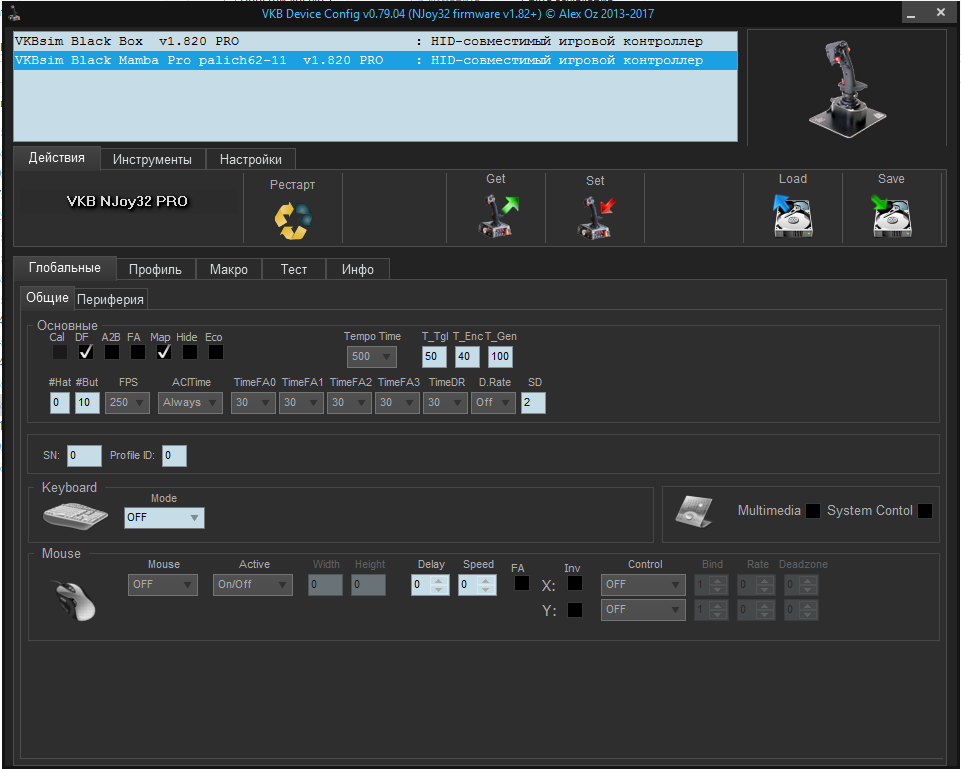961x769 pixels.
Task: Open the TimeFA1 dropdown
Action: pyautogui.click(x=301, y=403)
